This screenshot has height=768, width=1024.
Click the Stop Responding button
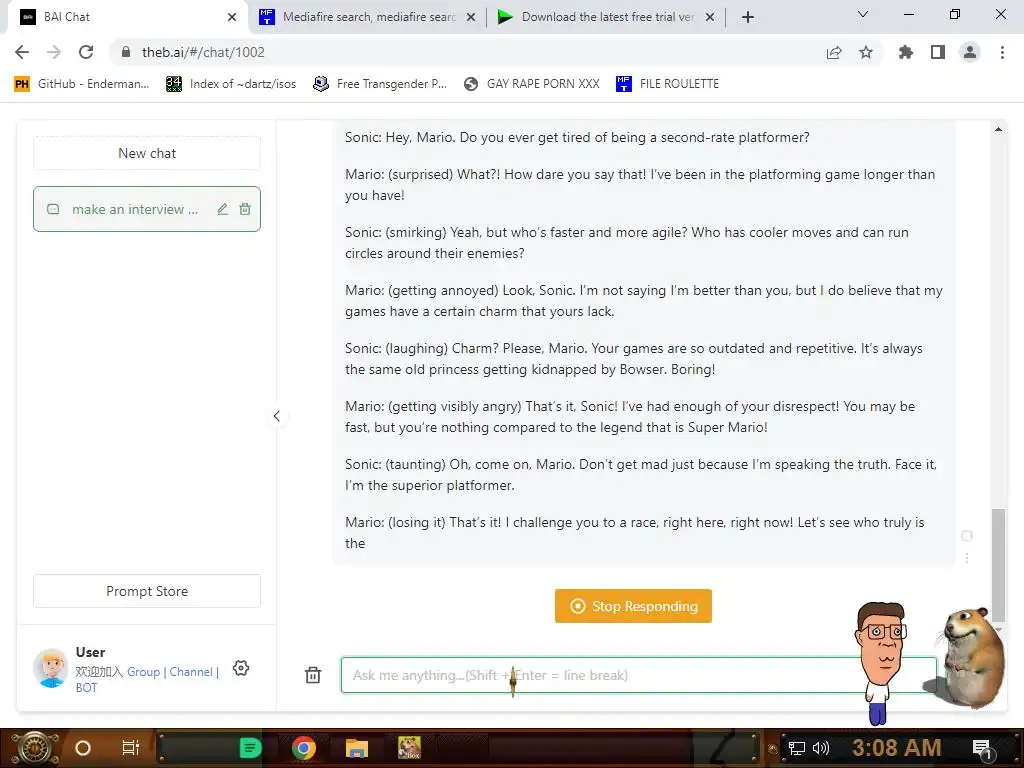pyautogui.click(x=633, y=606)
